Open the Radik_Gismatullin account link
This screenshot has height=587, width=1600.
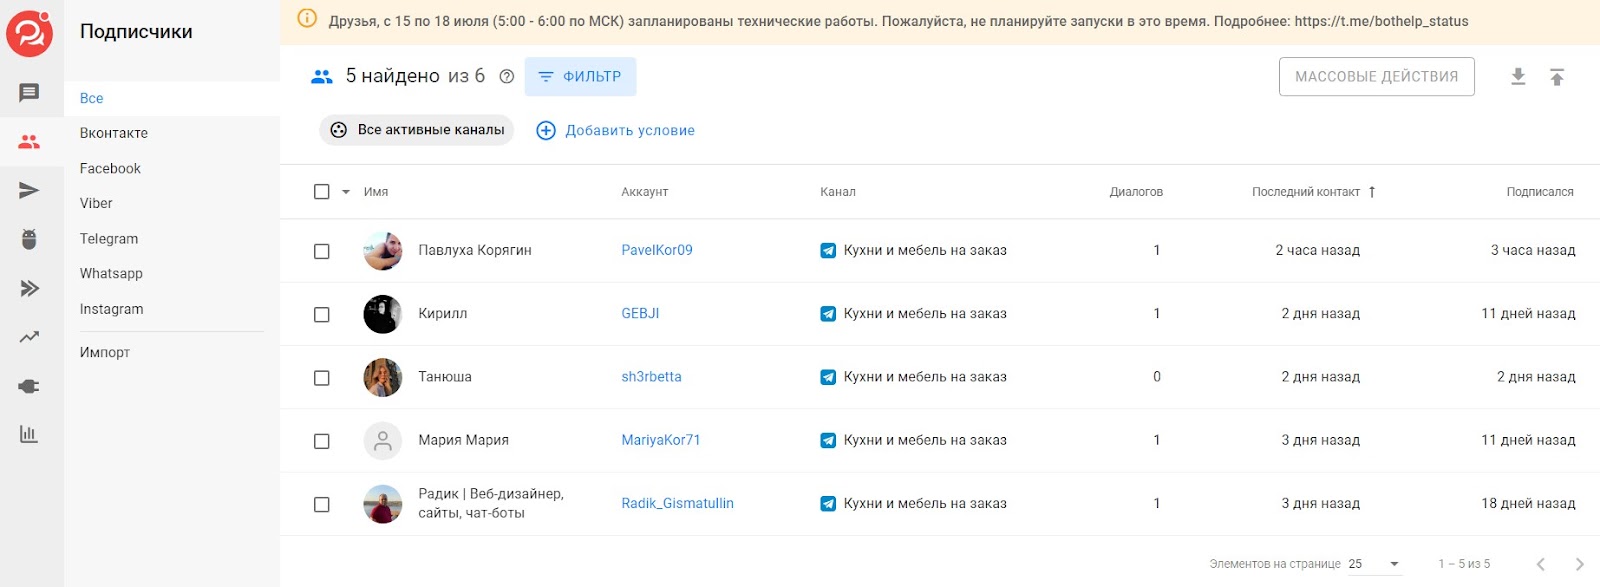(x=677, y=504)
